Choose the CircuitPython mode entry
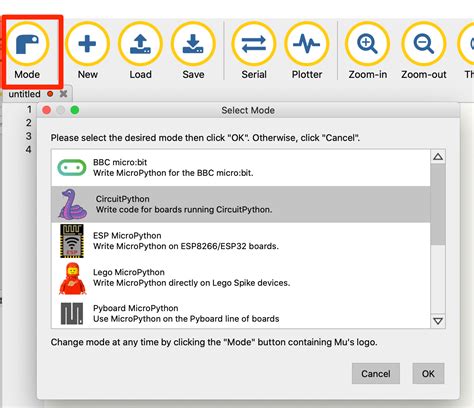This screenshot has height=408, width=474. click(241, 204)
